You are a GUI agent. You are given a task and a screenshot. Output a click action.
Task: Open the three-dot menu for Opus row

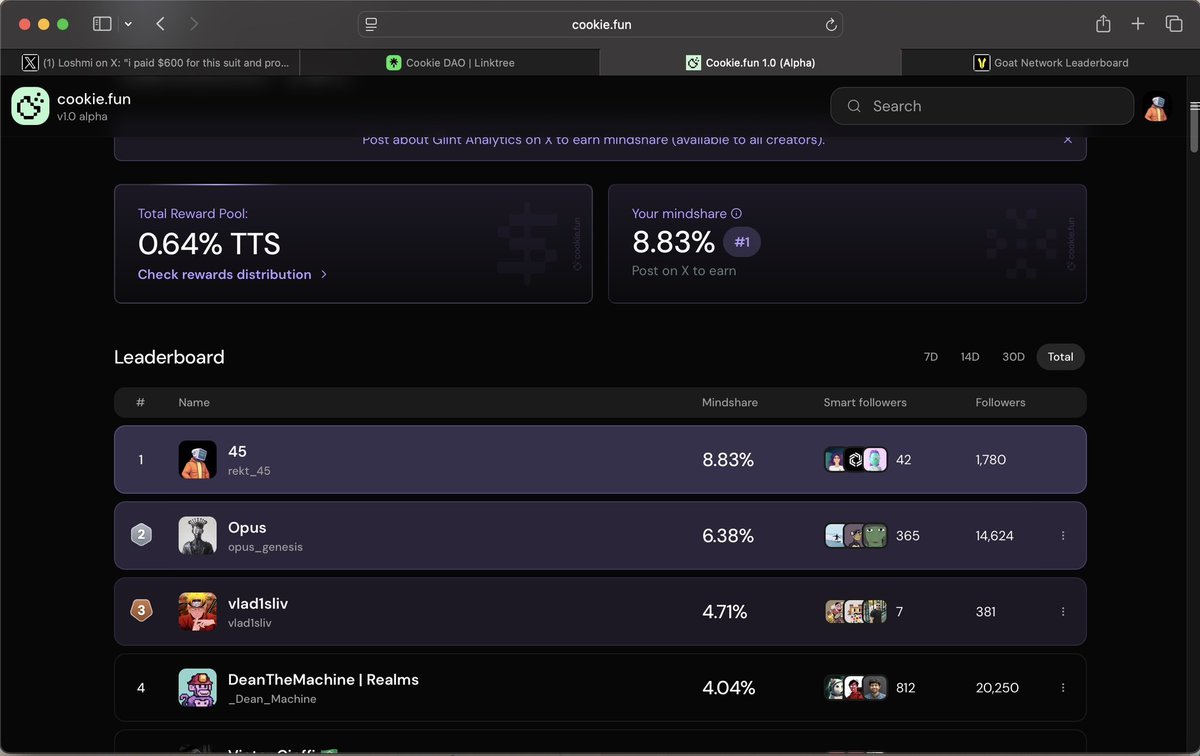[x=1063, y=536]
